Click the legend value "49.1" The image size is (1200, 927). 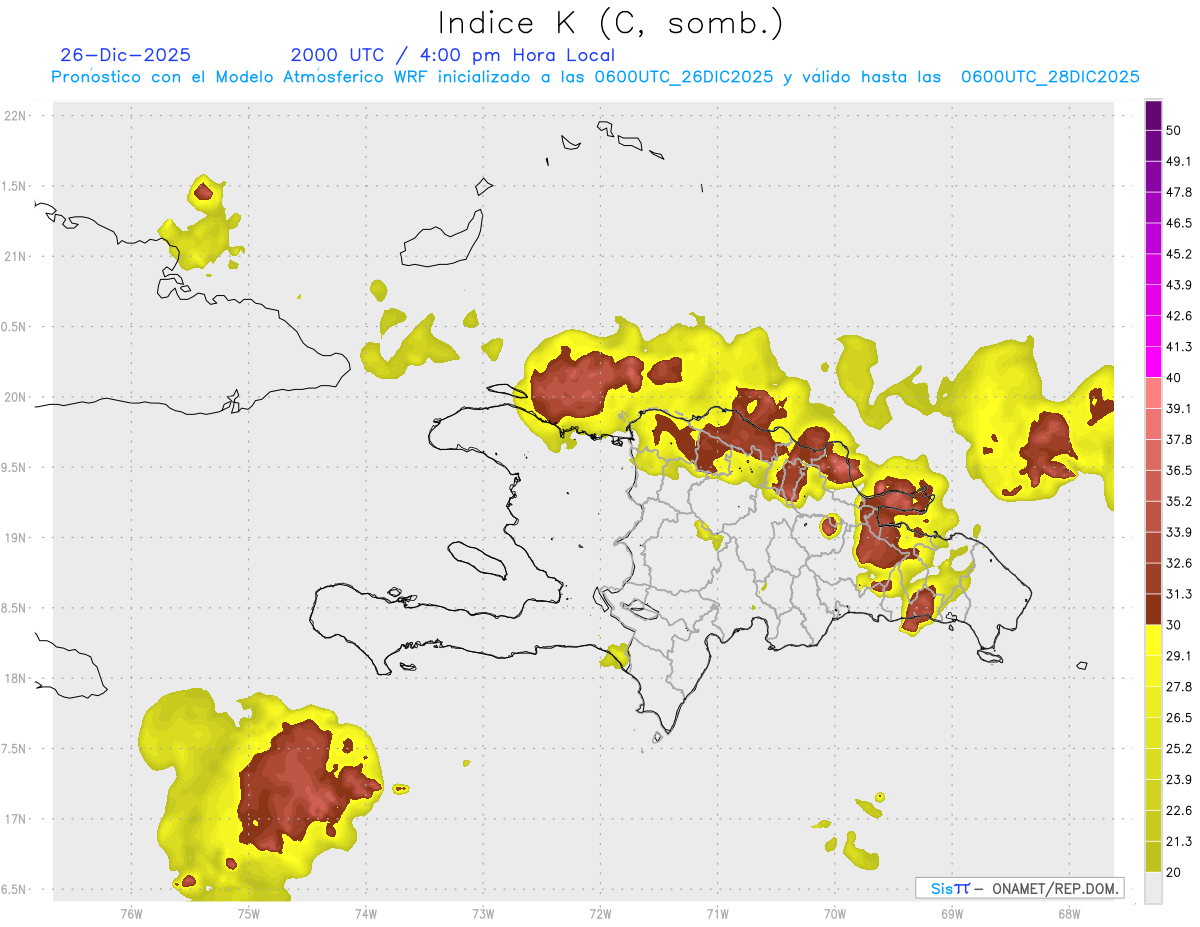[1179, 161]
